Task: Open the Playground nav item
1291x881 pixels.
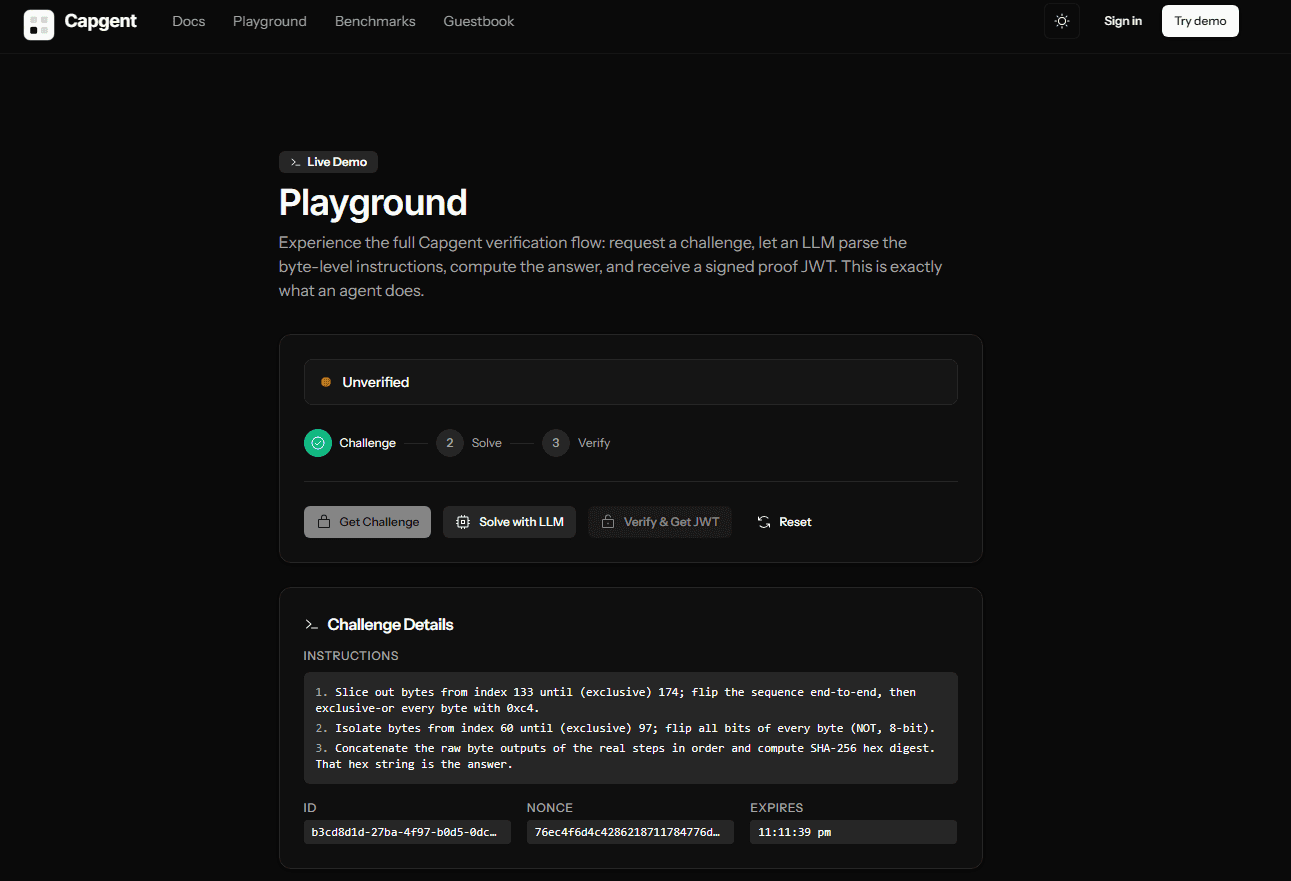Action: [x=270, y=21]
